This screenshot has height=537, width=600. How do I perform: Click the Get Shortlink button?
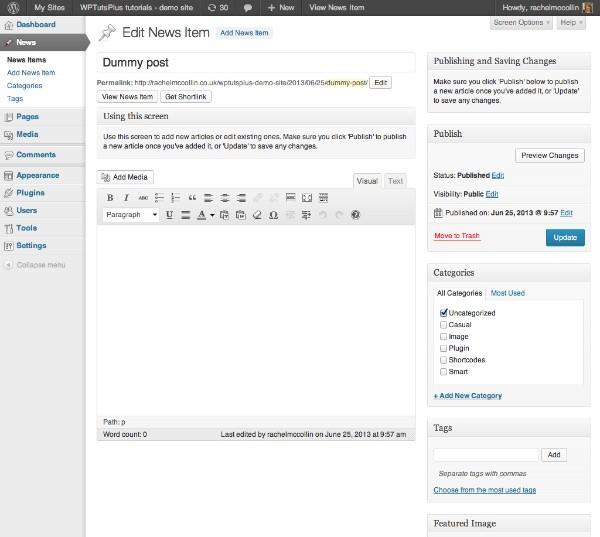pos(186,97)
